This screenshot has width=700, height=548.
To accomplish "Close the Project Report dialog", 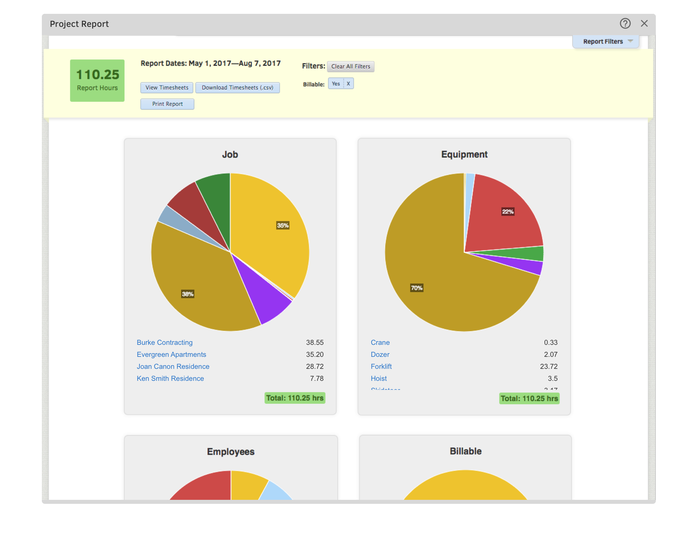I will tap(644, 23).
